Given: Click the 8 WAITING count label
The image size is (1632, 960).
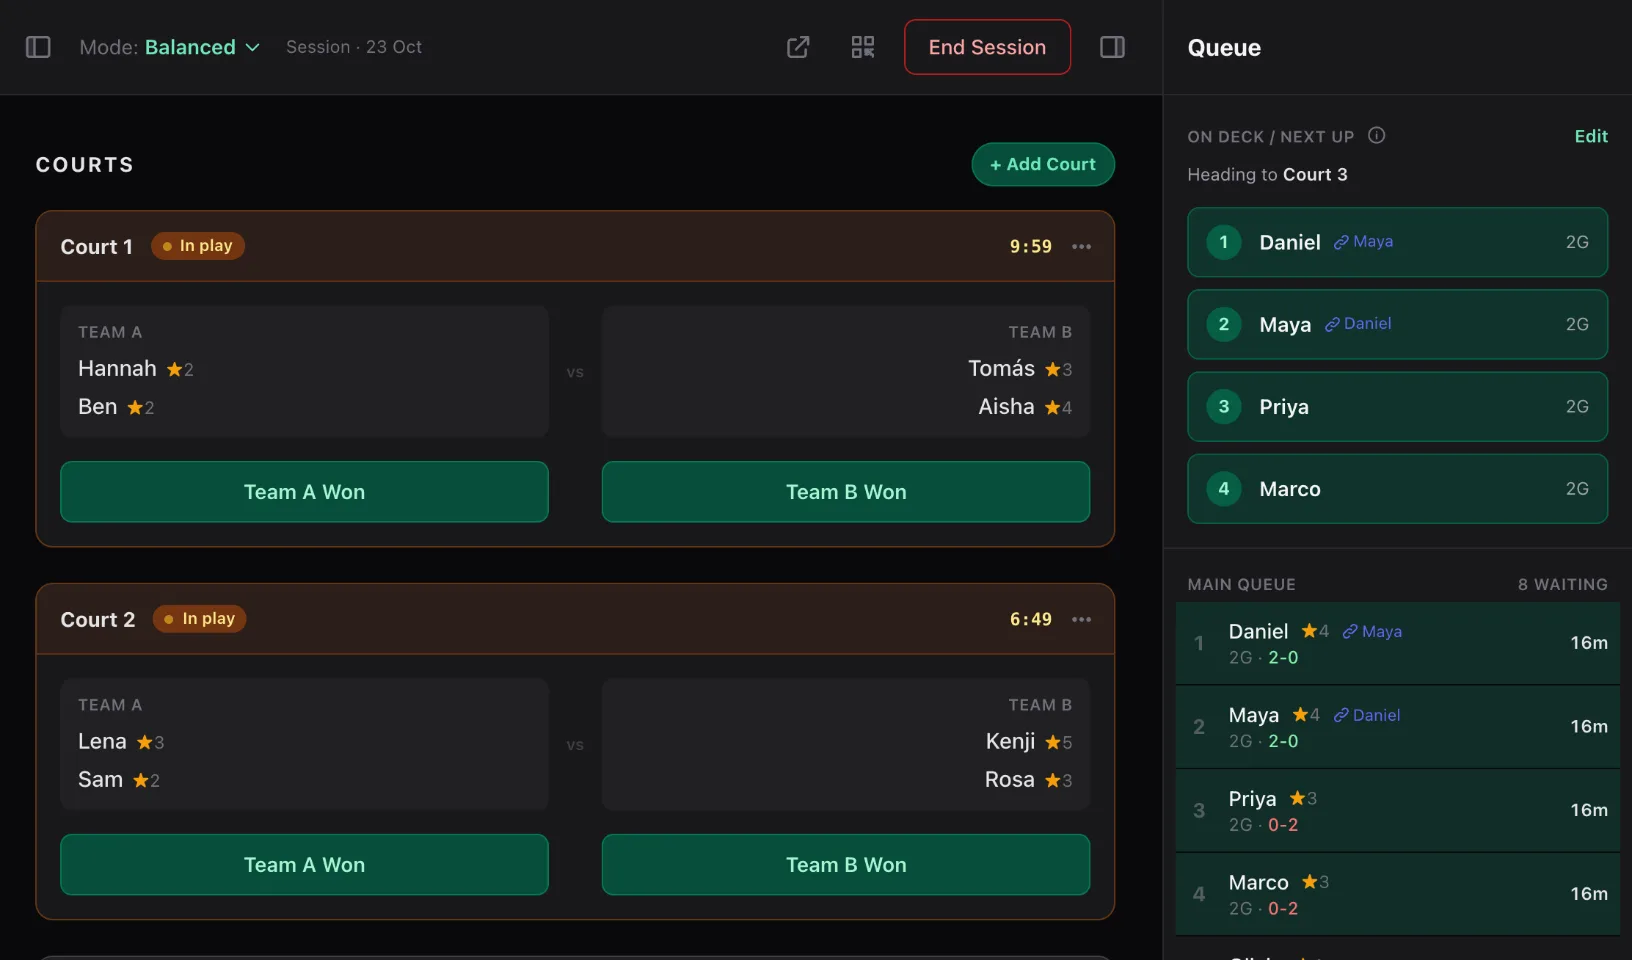Looking at the screenshot, I should coord(1563,584).
